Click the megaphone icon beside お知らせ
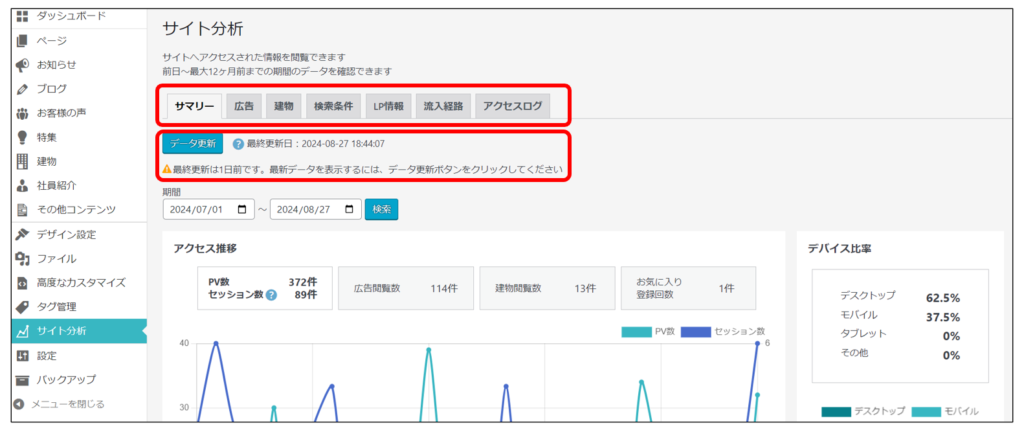 click(x=21, y=65)
